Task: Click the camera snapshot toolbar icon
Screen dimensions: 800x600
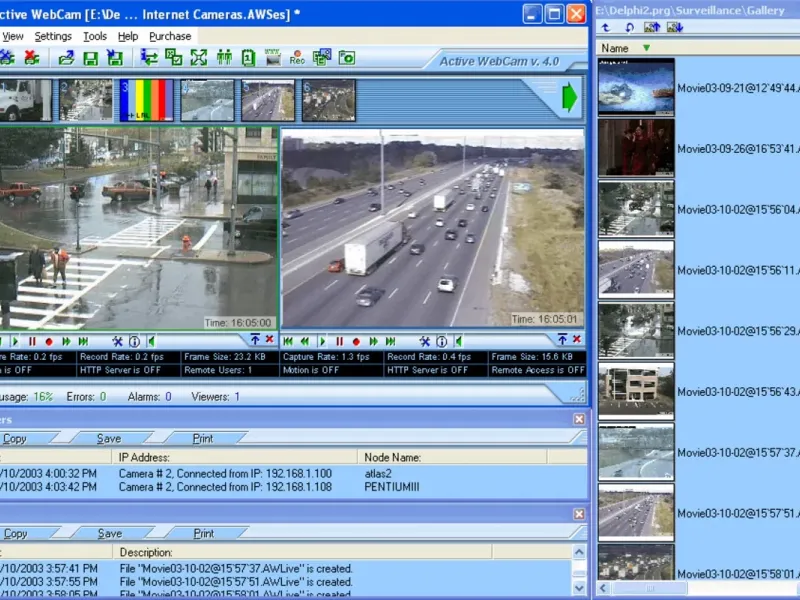Action: pyautogui.click(x=346, y=58)
